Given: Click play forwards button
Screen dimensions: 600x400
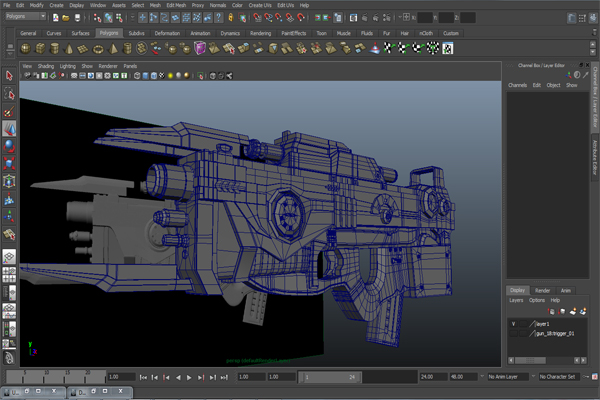Looking at the screenshot, I should [189, 377].
